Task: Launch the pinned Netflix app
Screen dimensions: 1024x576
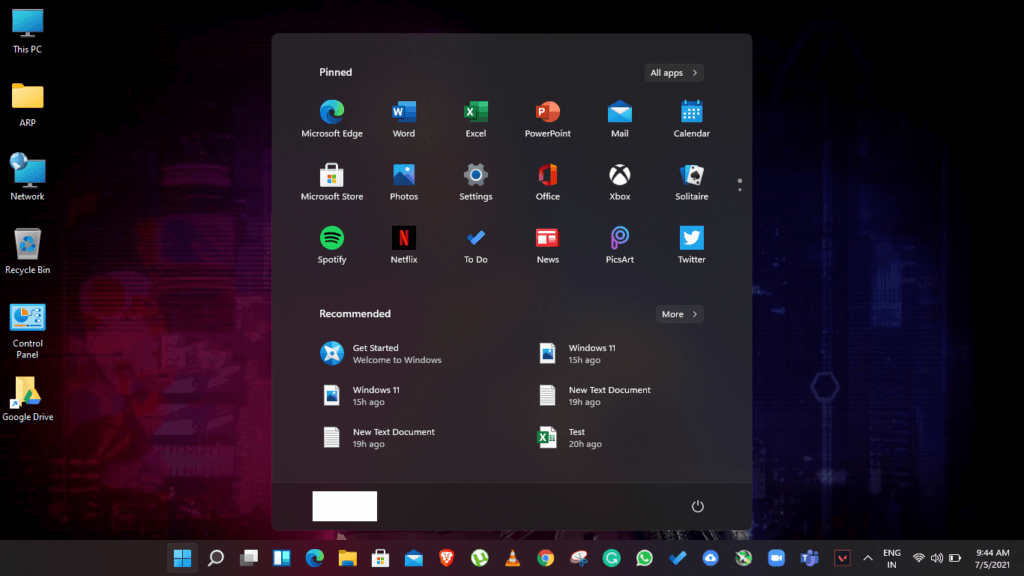Action: click(x=404, y=246)
